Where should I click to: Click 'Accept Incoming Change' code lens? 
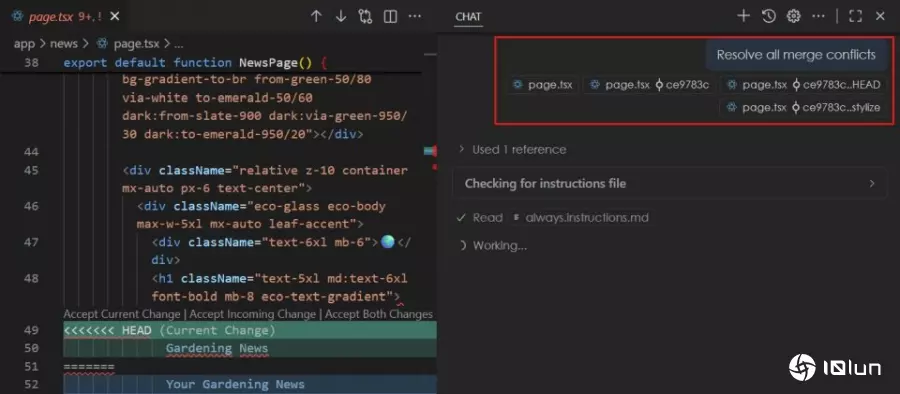[253, 314]
